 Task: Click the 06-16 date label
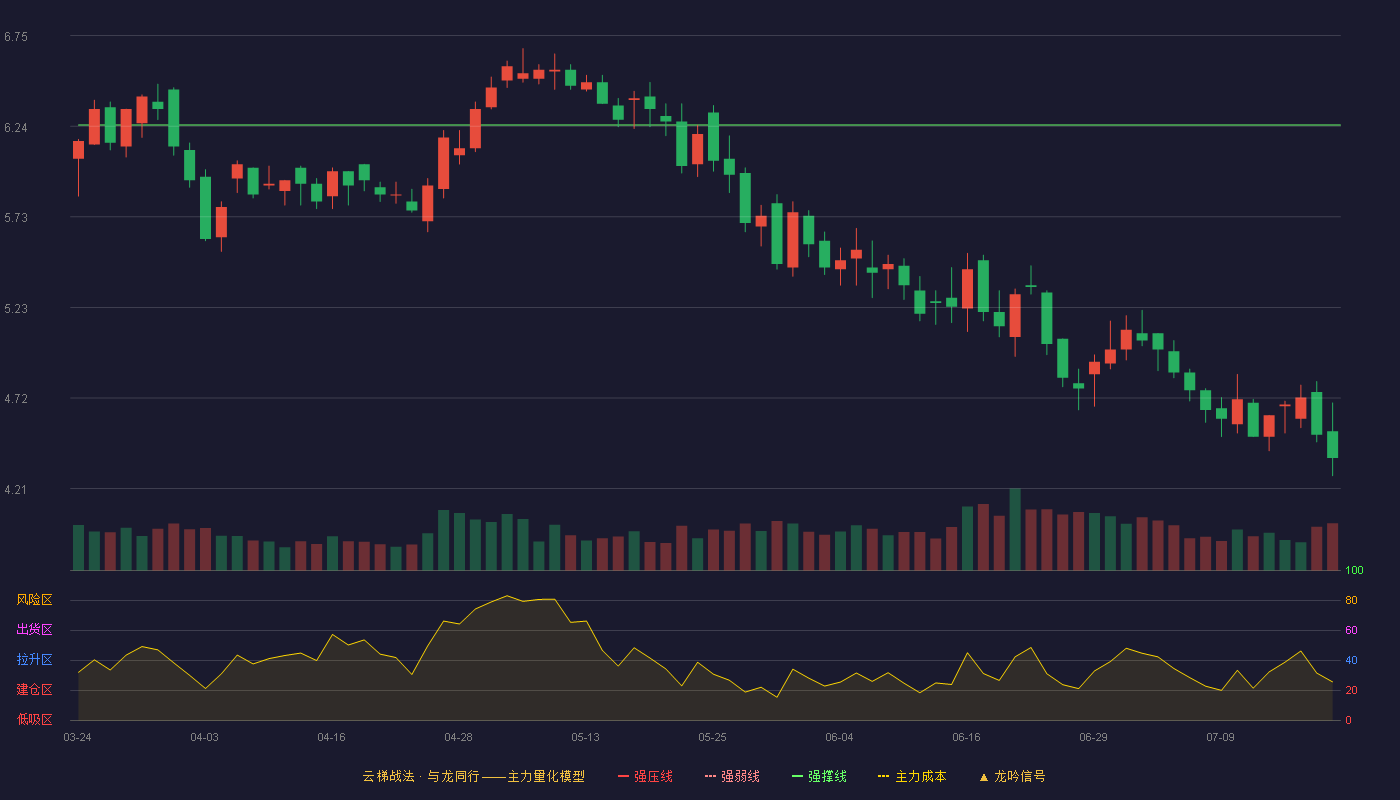coord(966,737)
